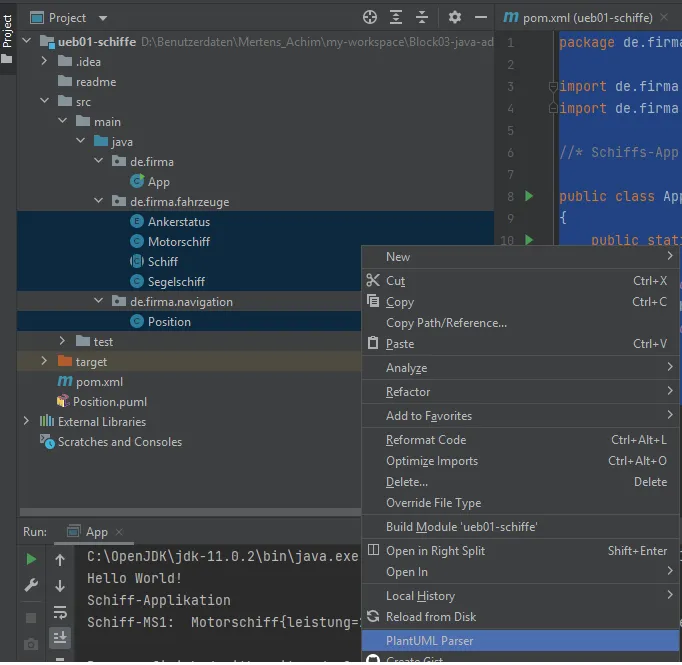
Task: Open the Add to Favorites submenu
Action: pos(520,416)
